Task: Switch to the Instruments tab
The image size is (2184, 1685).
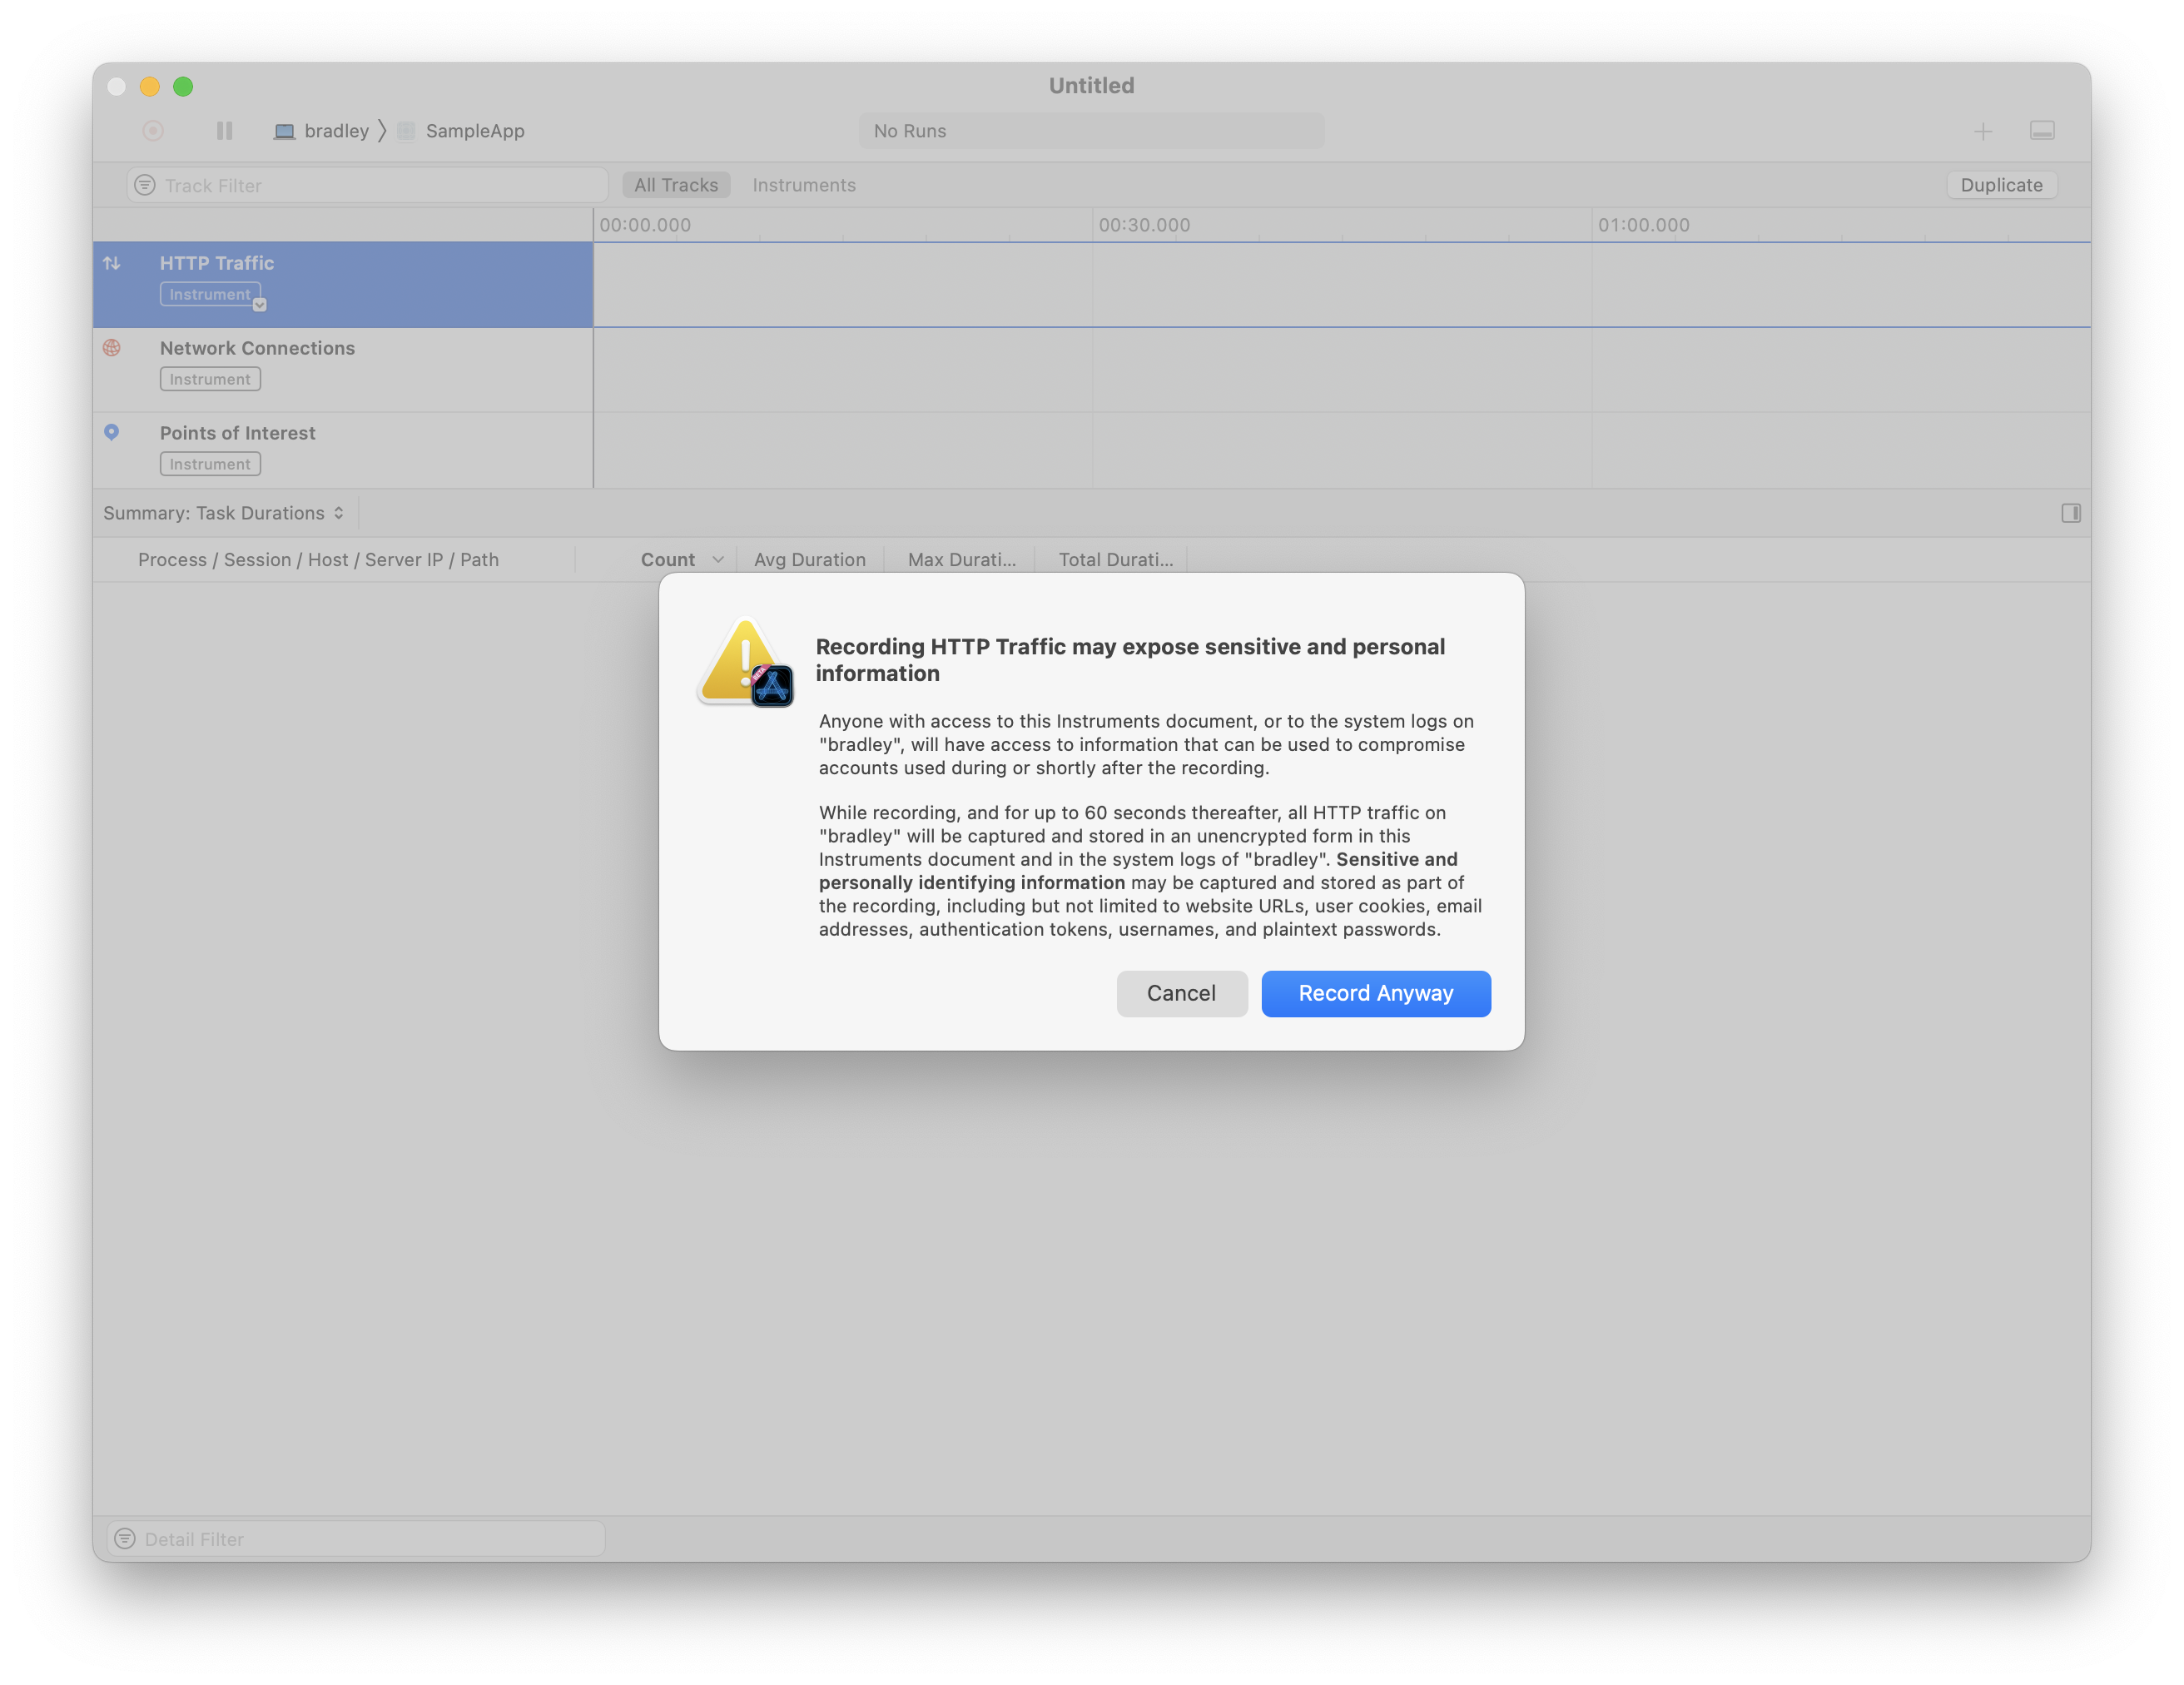Action: (804, 185)
